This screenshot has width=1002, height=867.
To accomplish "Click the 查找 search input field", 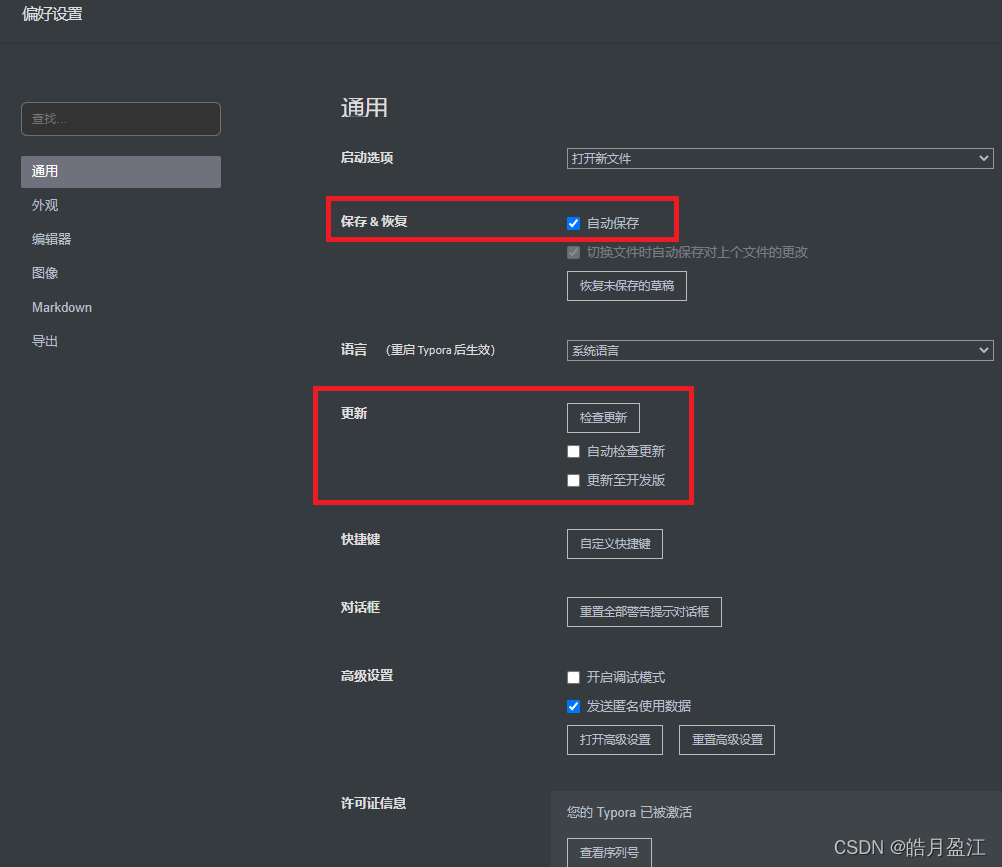I will tap(121, 119).
